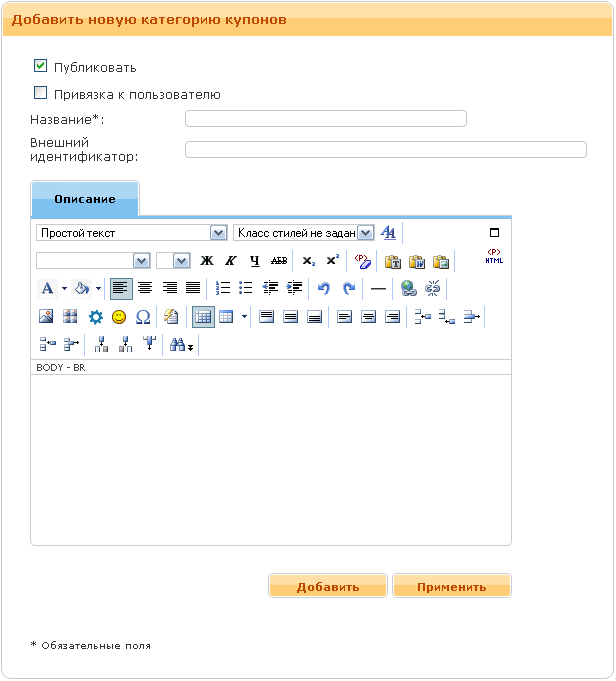The image size is (616, 681).
Task: Select the Описание tab
Action: pos(85,199)
